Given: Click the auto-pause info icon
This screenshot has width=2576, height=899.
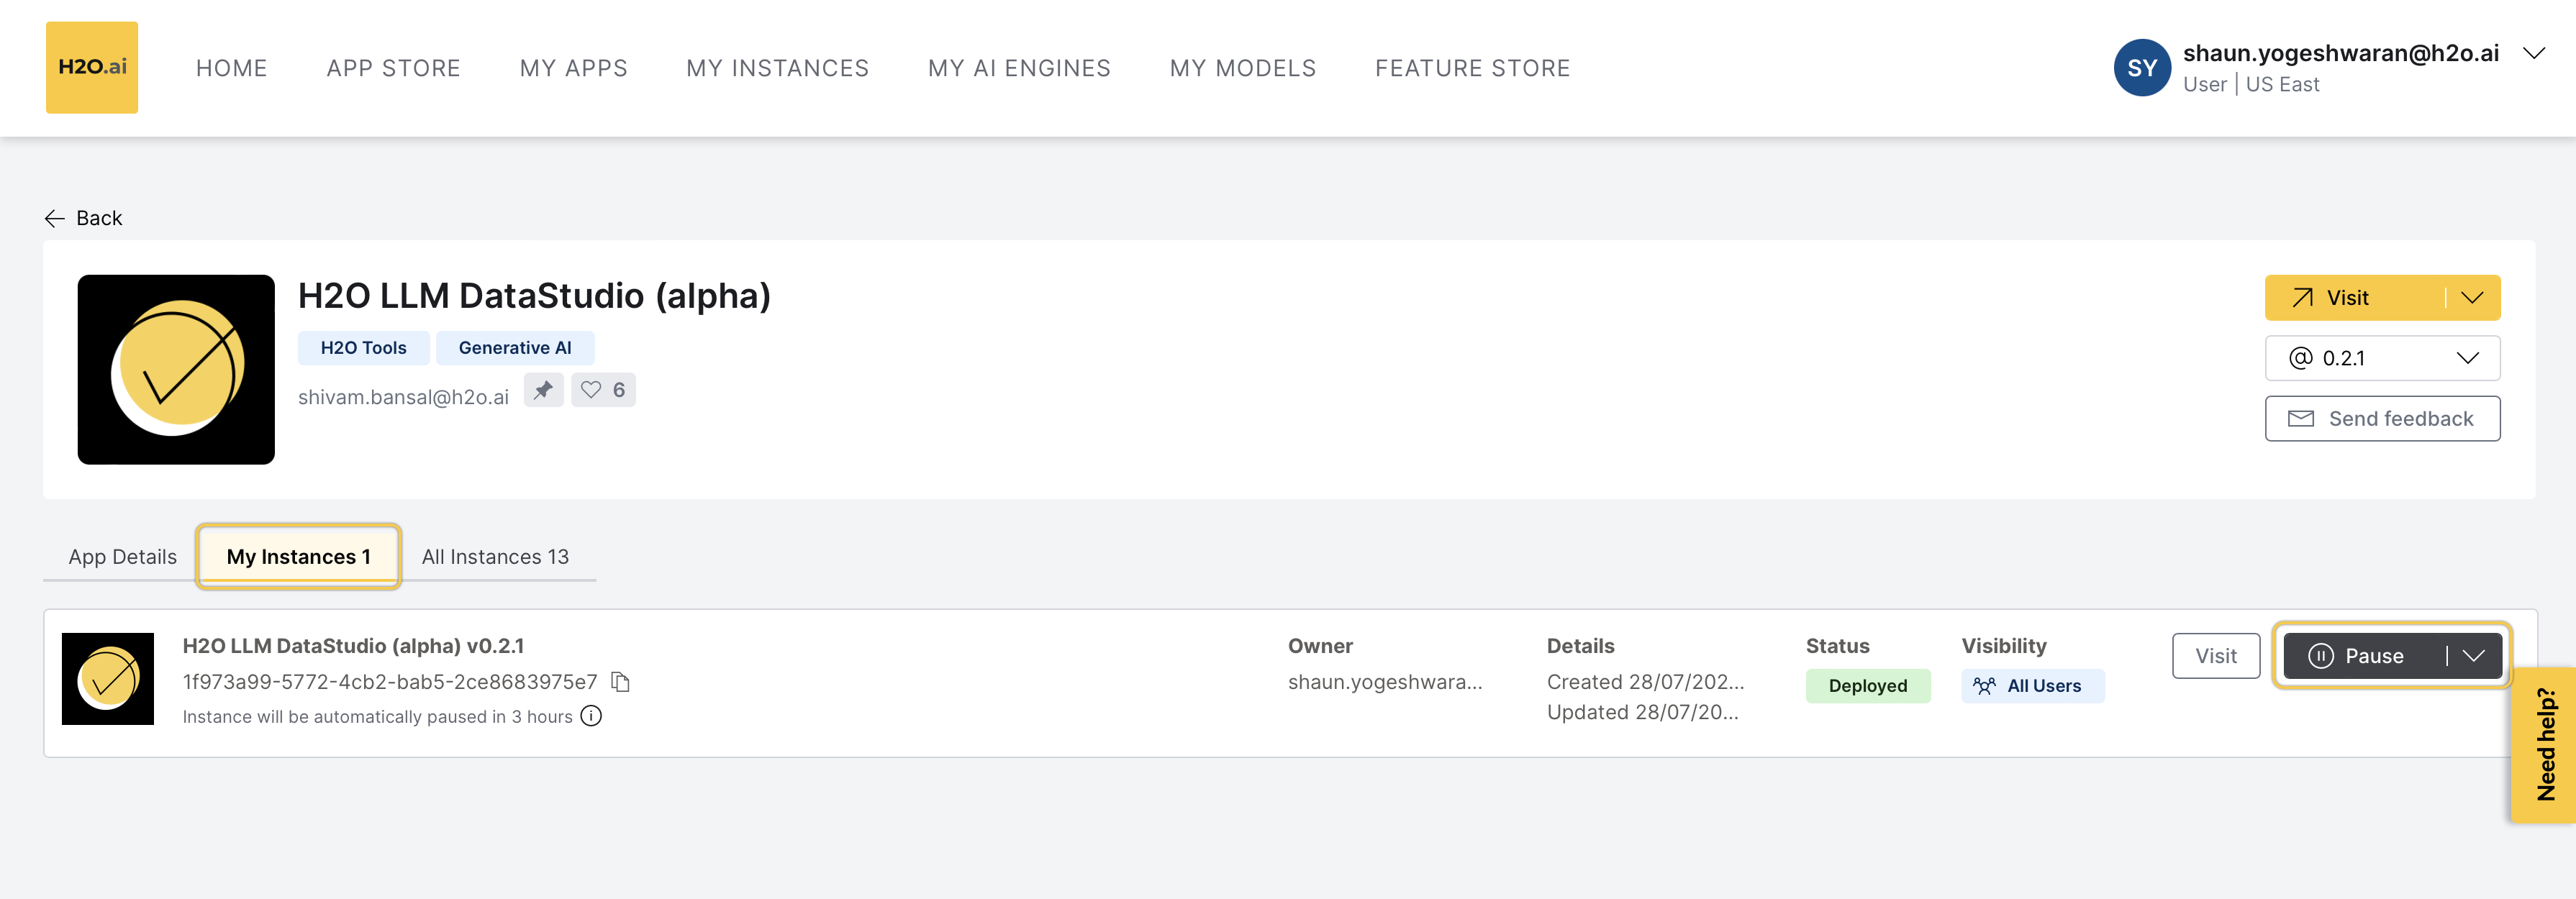Looking at the screenshot, I should [591, 716].
